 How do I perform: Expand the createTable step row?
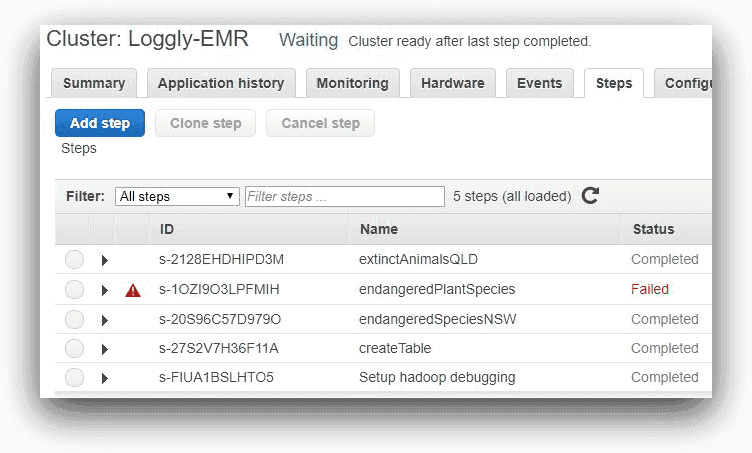point(105,349)
